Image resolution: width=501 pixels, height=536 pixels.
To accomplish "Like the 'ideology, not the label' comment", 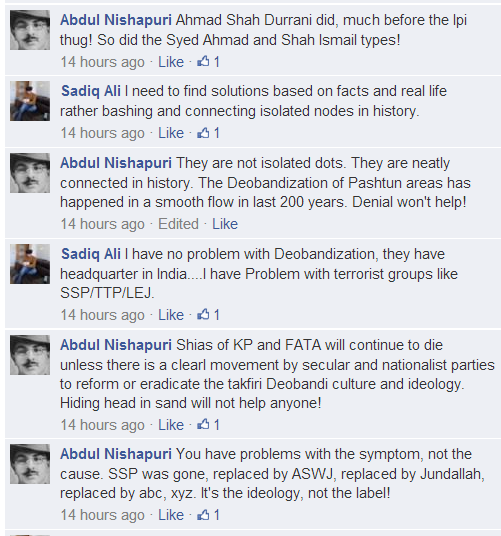I will click(171, 515).
